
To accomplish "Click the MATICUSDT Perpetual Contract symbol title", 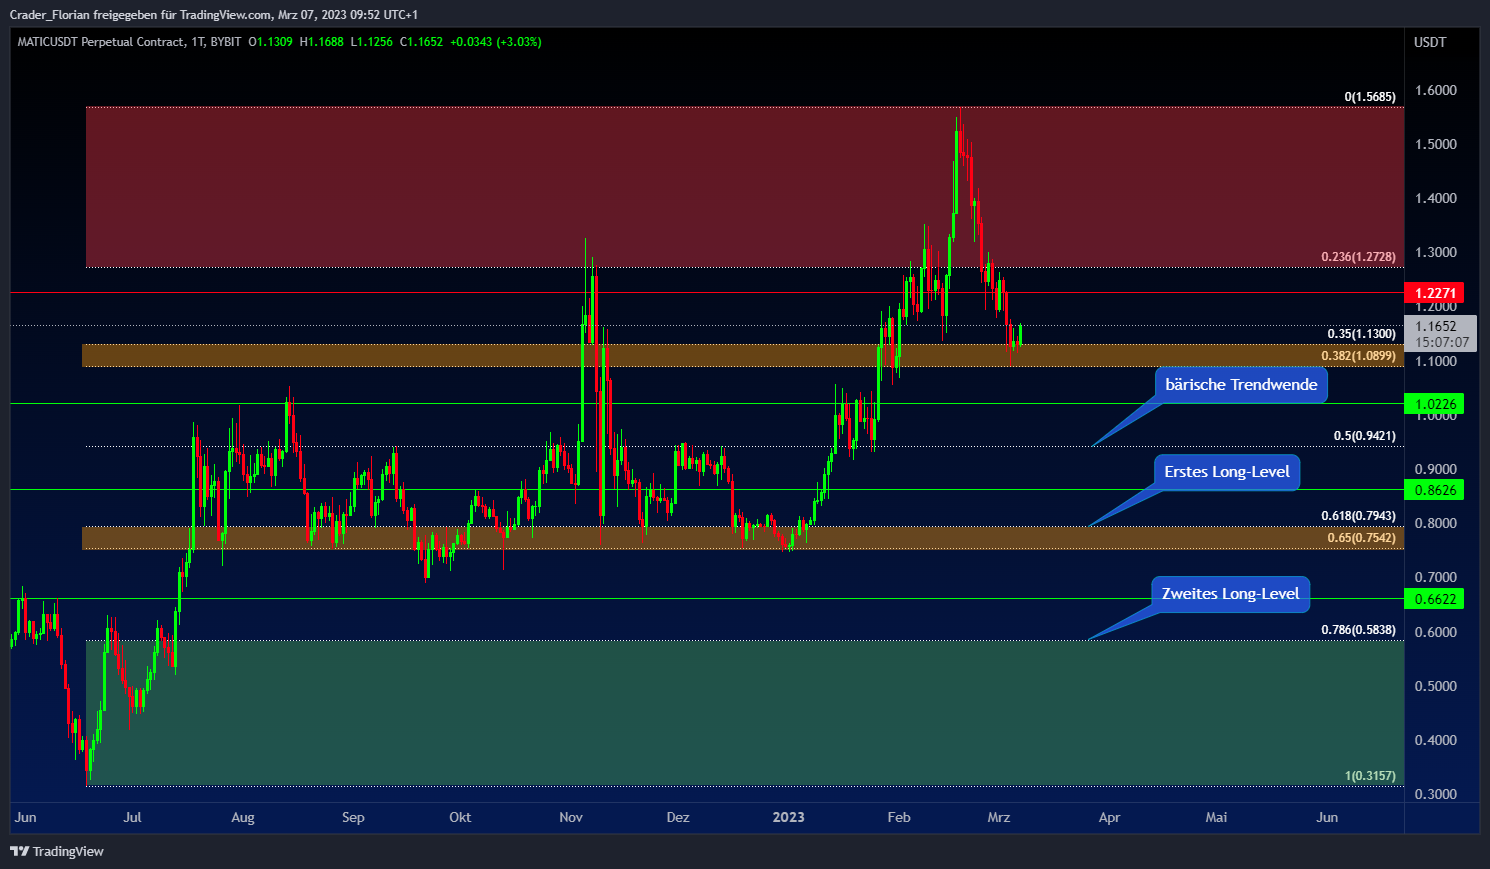I will [x=100, y=42].
